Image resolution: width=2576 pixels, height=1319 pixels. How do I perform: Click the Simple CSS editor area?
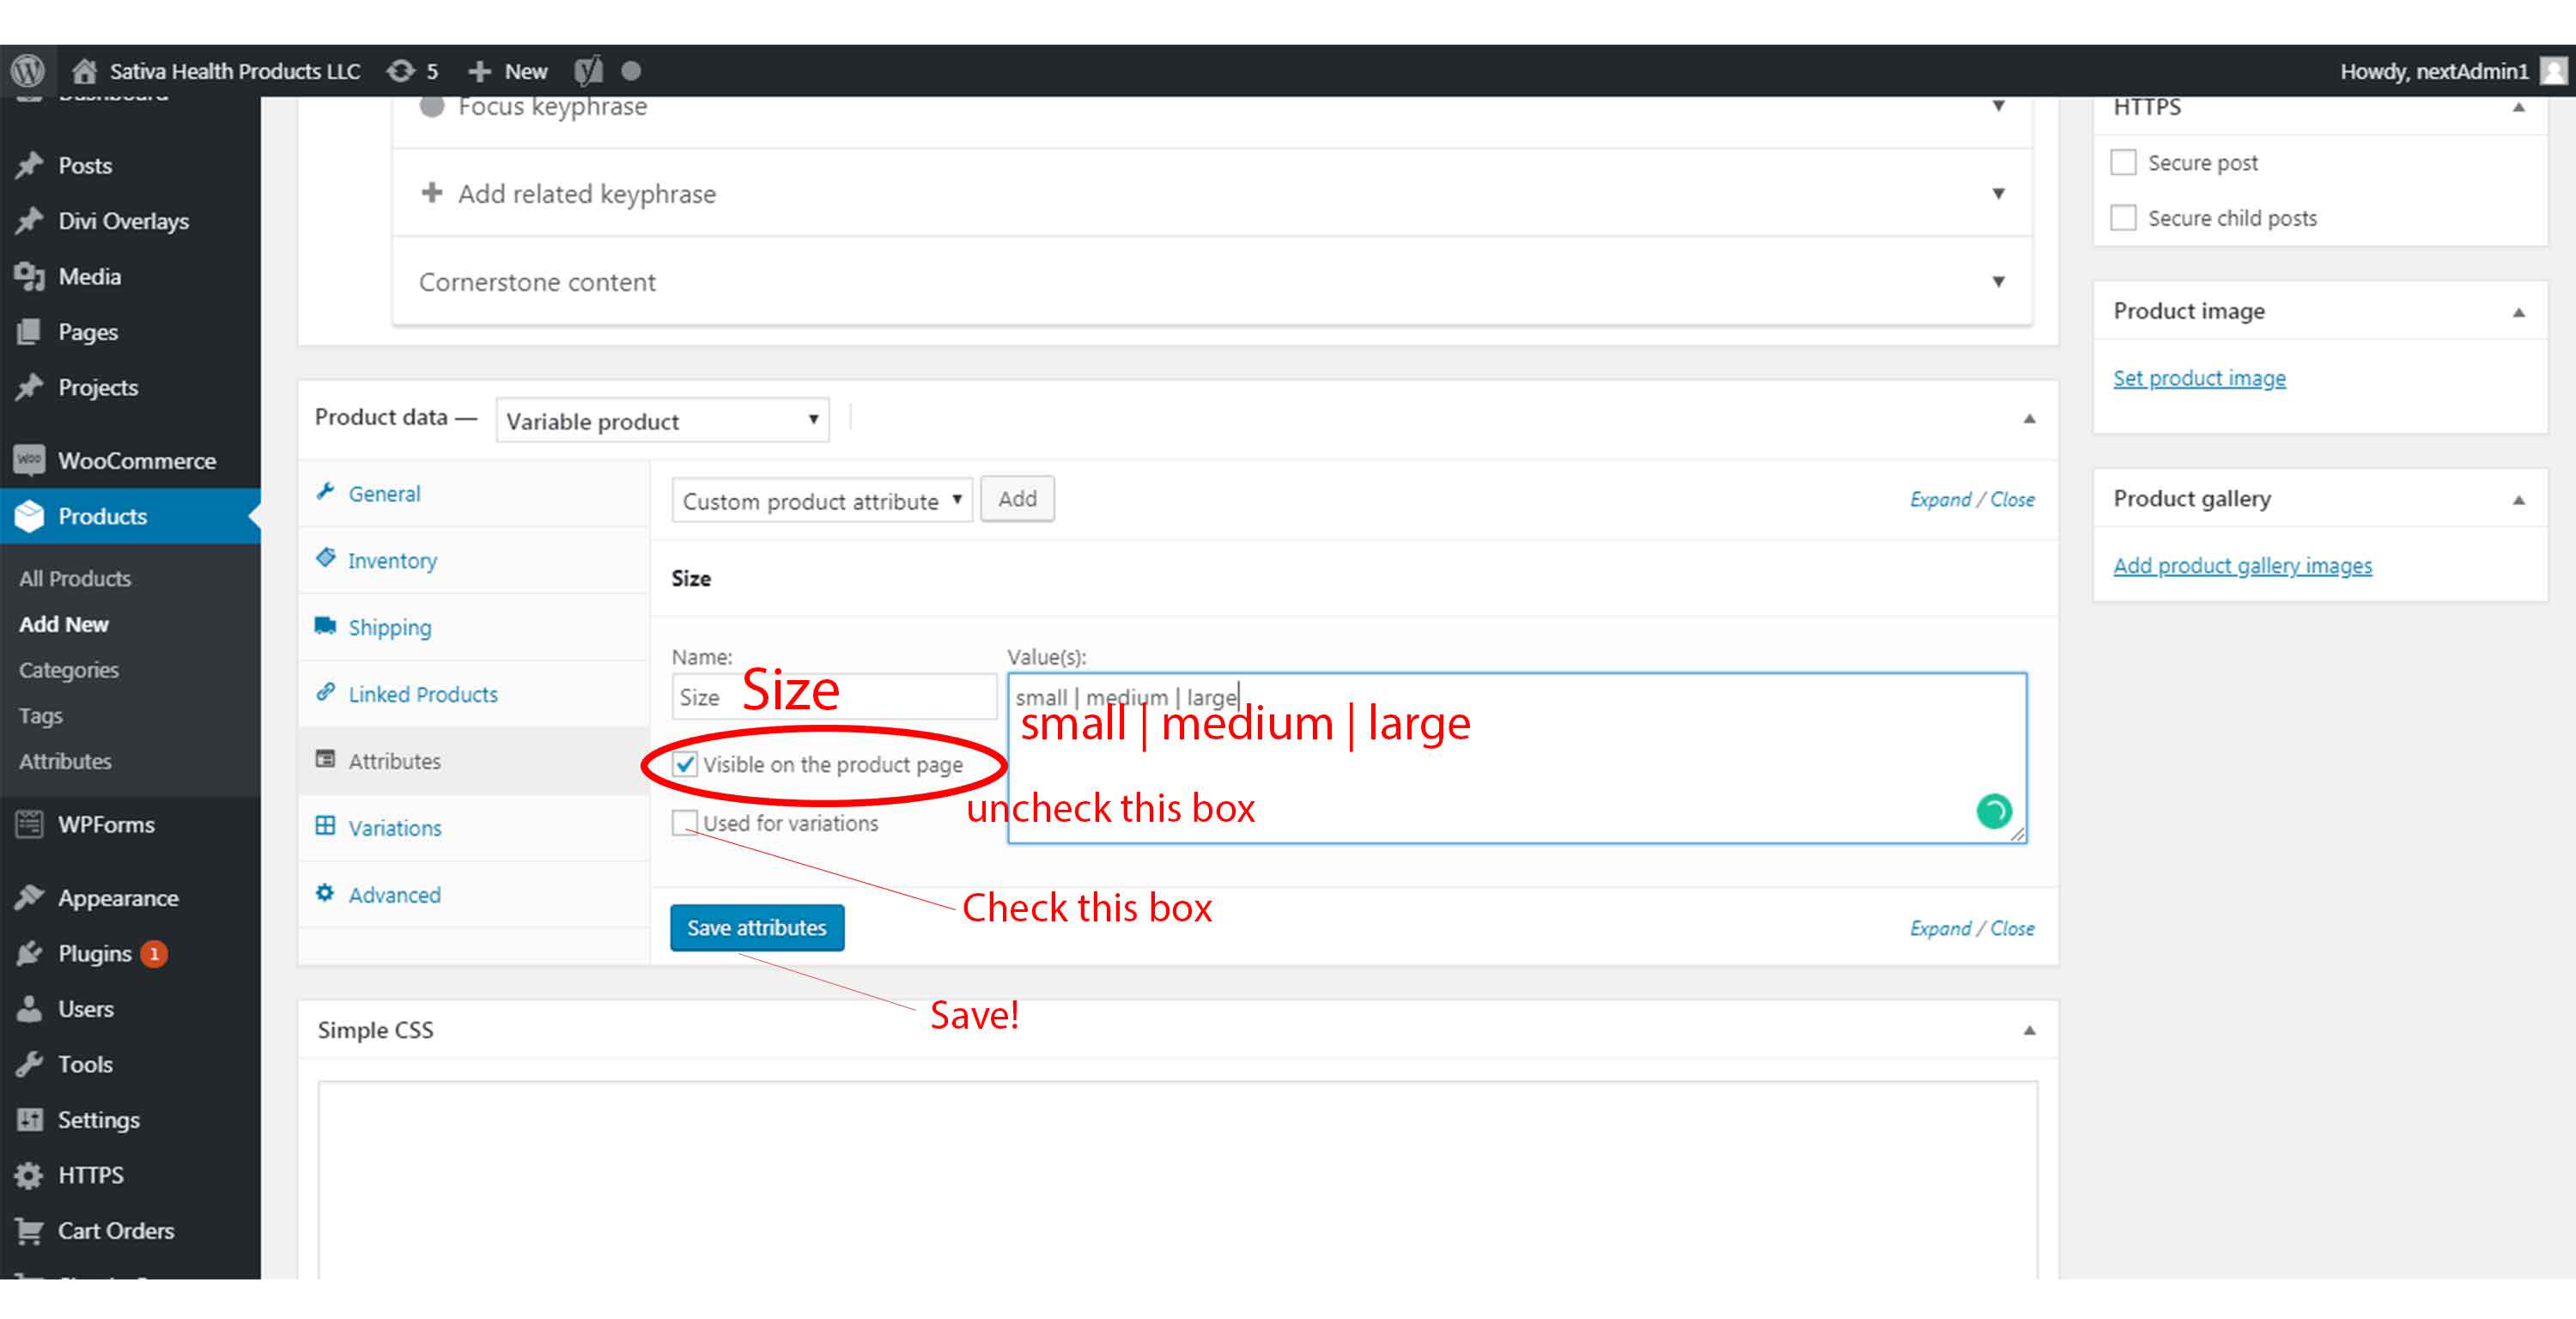[1178, 1180]
